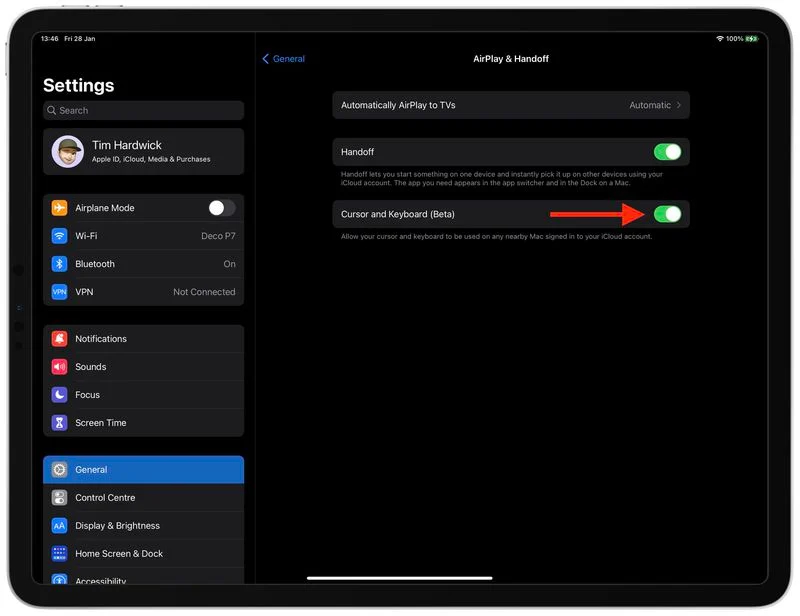Tap the 13:46 clock in status bar
The width and height of the screenshot is (800, 616).
point(49,39)
